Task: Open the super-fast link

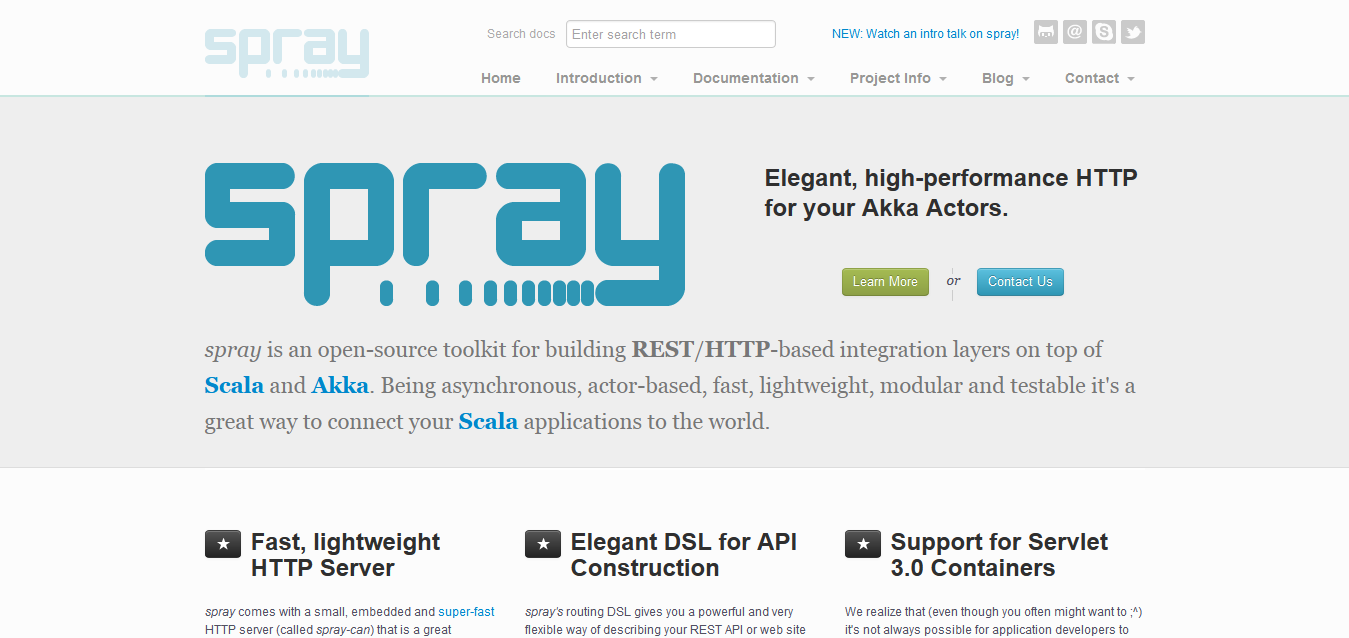Action: pyautogui.click(x=466, y=611)
